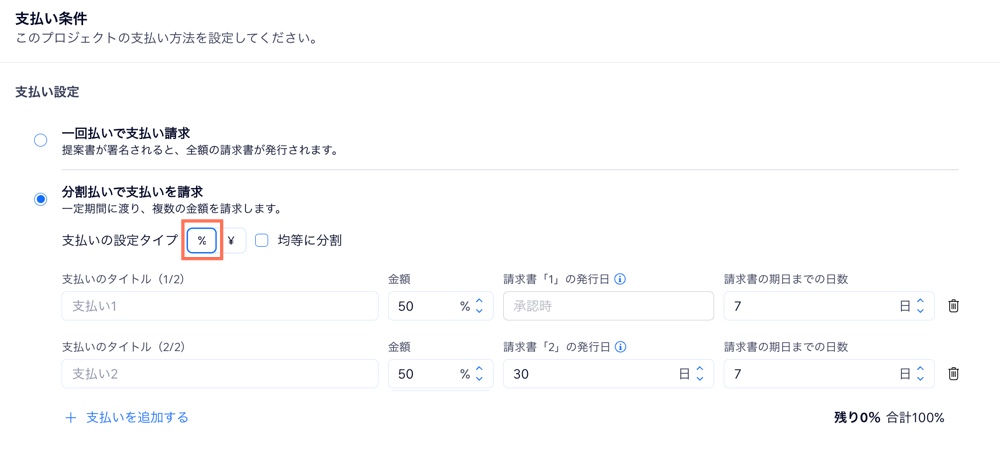The width and height of the screenshot is (1000, 460).
Task: Click the 承認時 issue date field
Action: 608,306
